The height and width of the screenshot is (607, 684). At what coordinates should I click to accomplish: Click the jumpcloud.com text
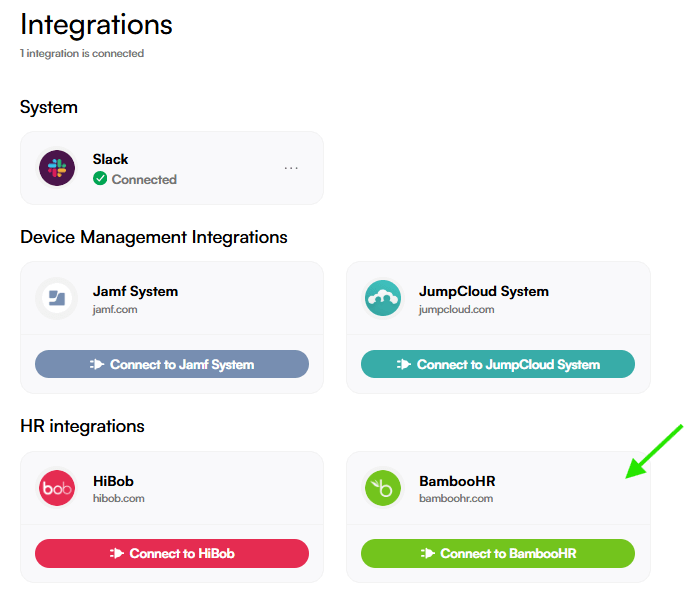click(x=456, y=309)
